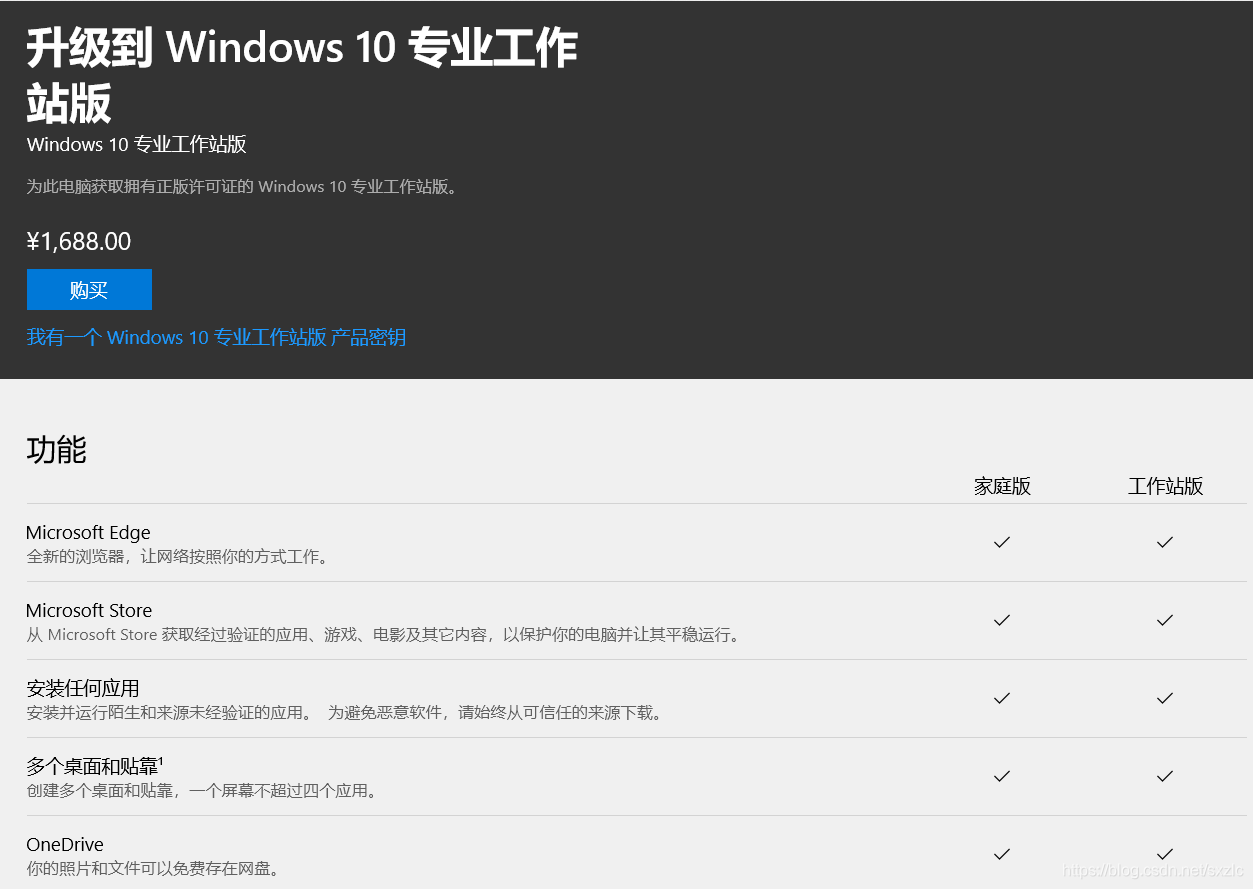Click the 为此电脑获取拥有正版许可证的 description line
This screenshot has height=889, width=1253.
point(242,187)
